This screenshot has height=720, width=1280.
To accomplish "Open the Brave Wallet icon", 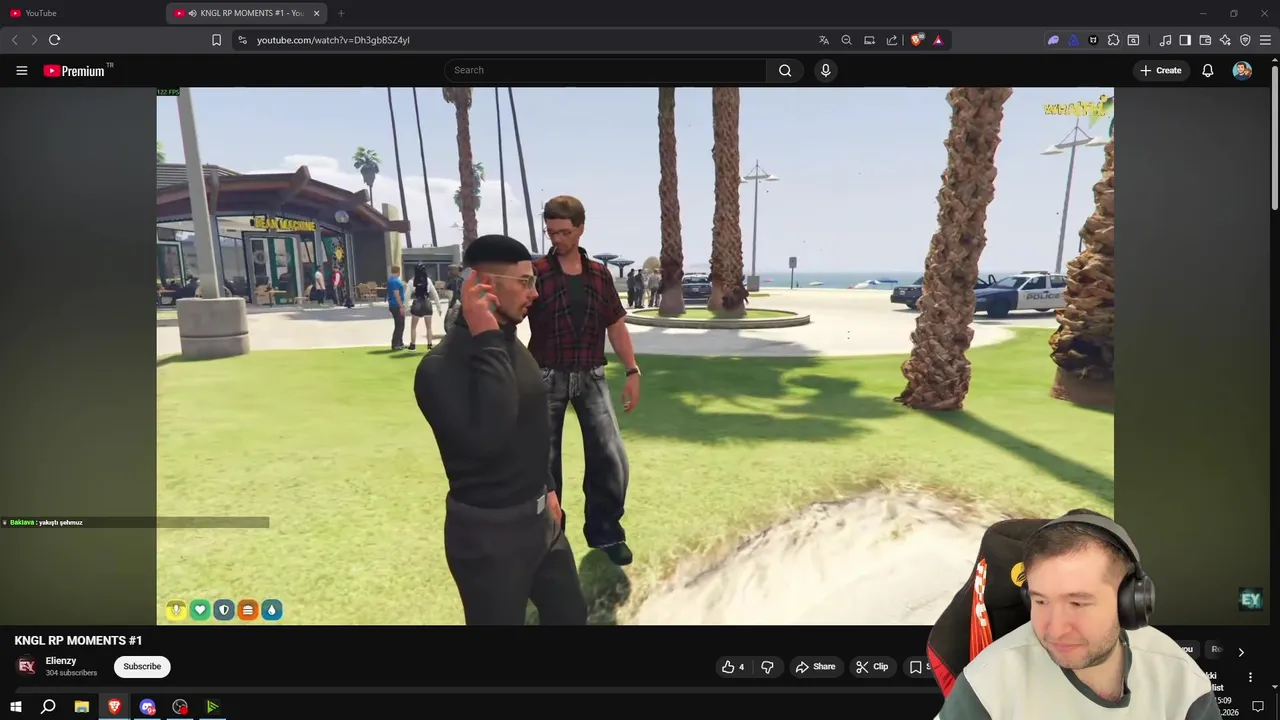I will tap(1205, 40).
